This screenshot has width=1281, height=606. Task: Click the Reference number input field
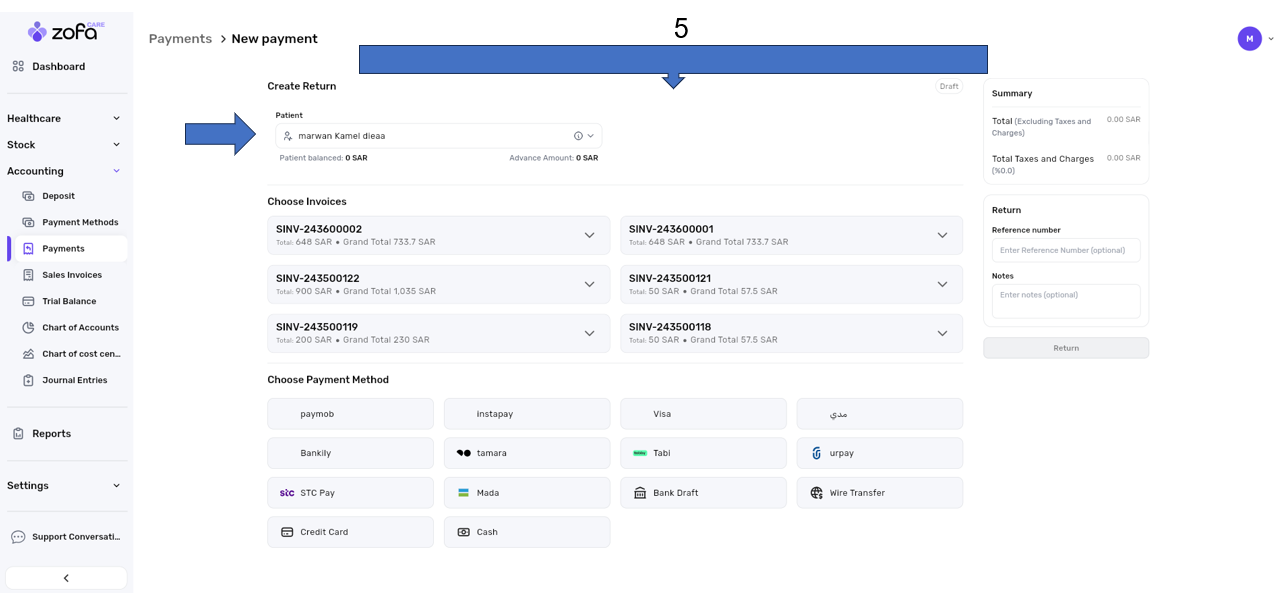tap(1065, 250)
